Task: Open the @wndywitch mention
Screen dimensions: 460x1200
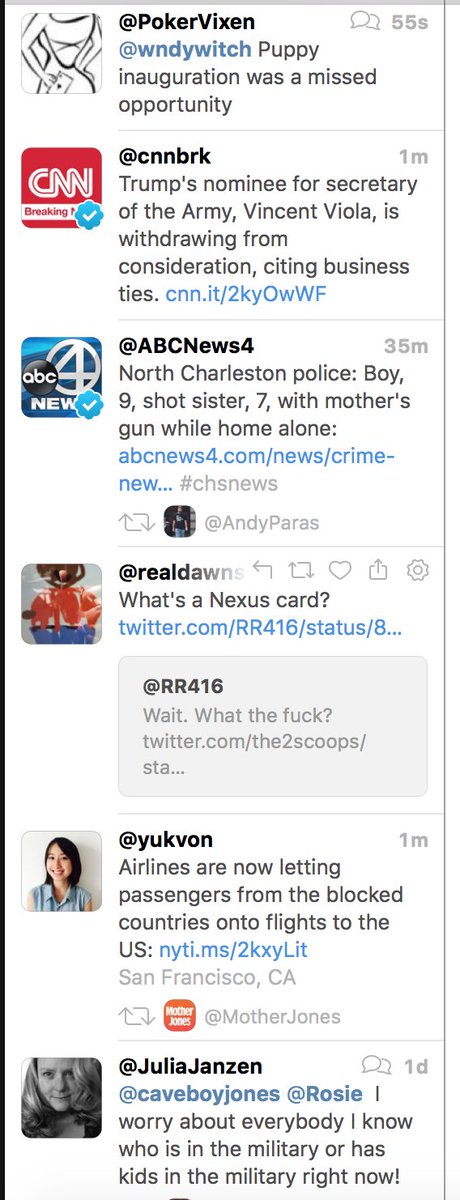Action: tap(185, 49)
